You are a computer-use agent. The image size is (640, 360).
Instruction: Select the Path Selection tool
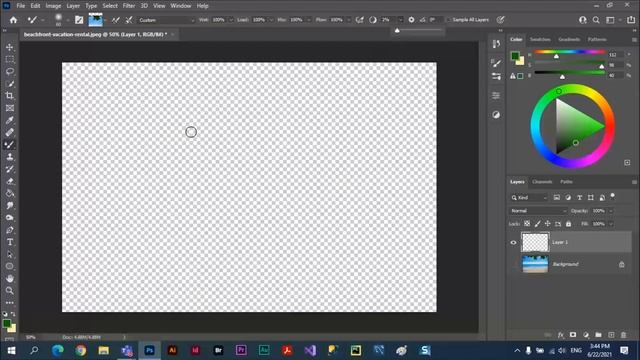click(10, 254)
